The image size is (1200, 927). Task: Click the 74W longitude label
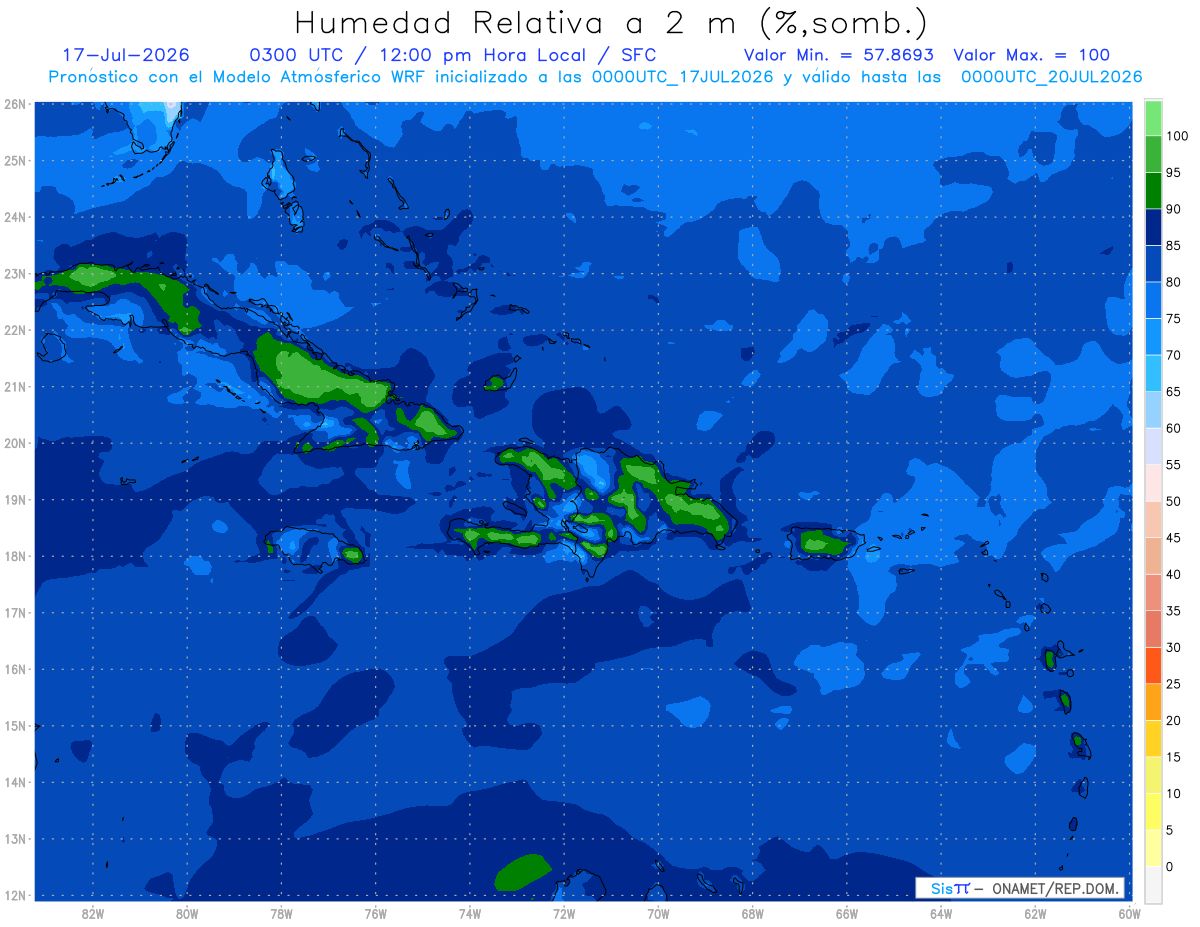click(x=470, y=913)
